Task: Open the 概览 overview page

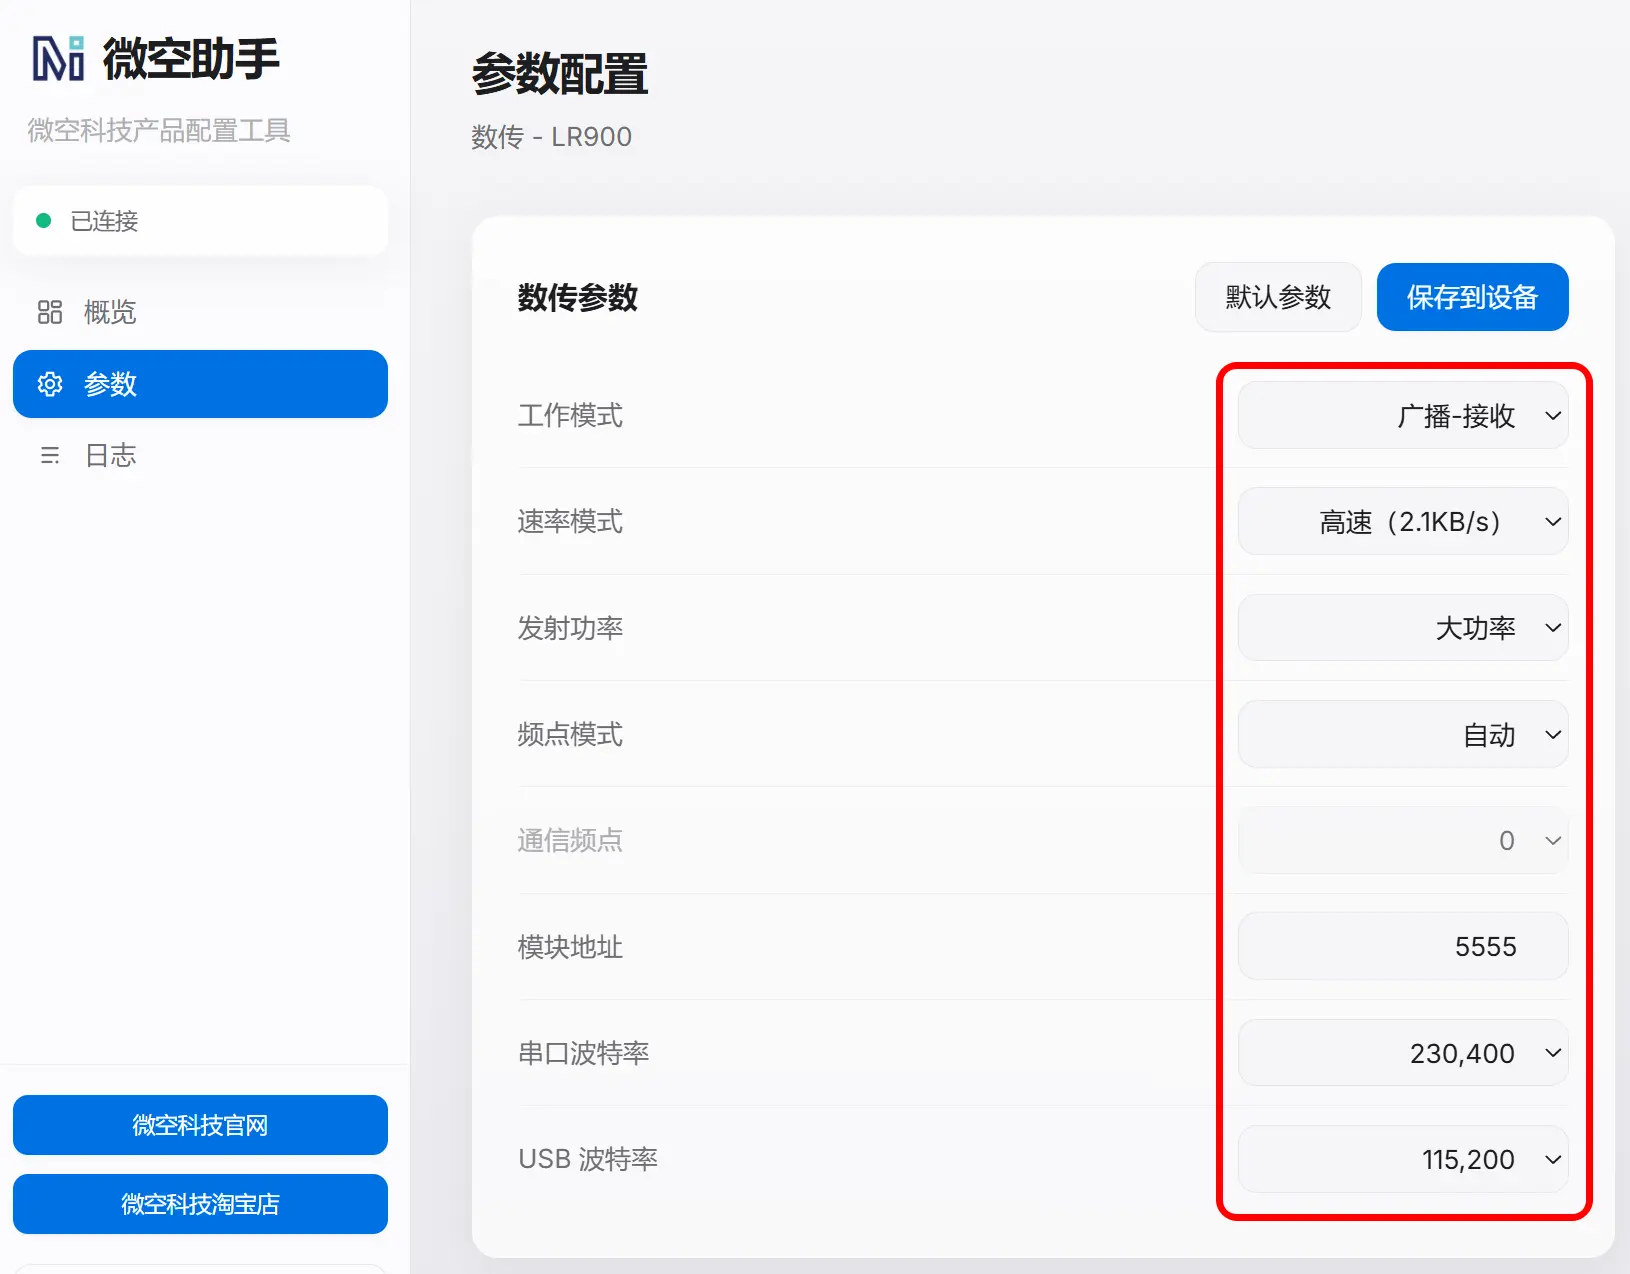Action: 200,312
